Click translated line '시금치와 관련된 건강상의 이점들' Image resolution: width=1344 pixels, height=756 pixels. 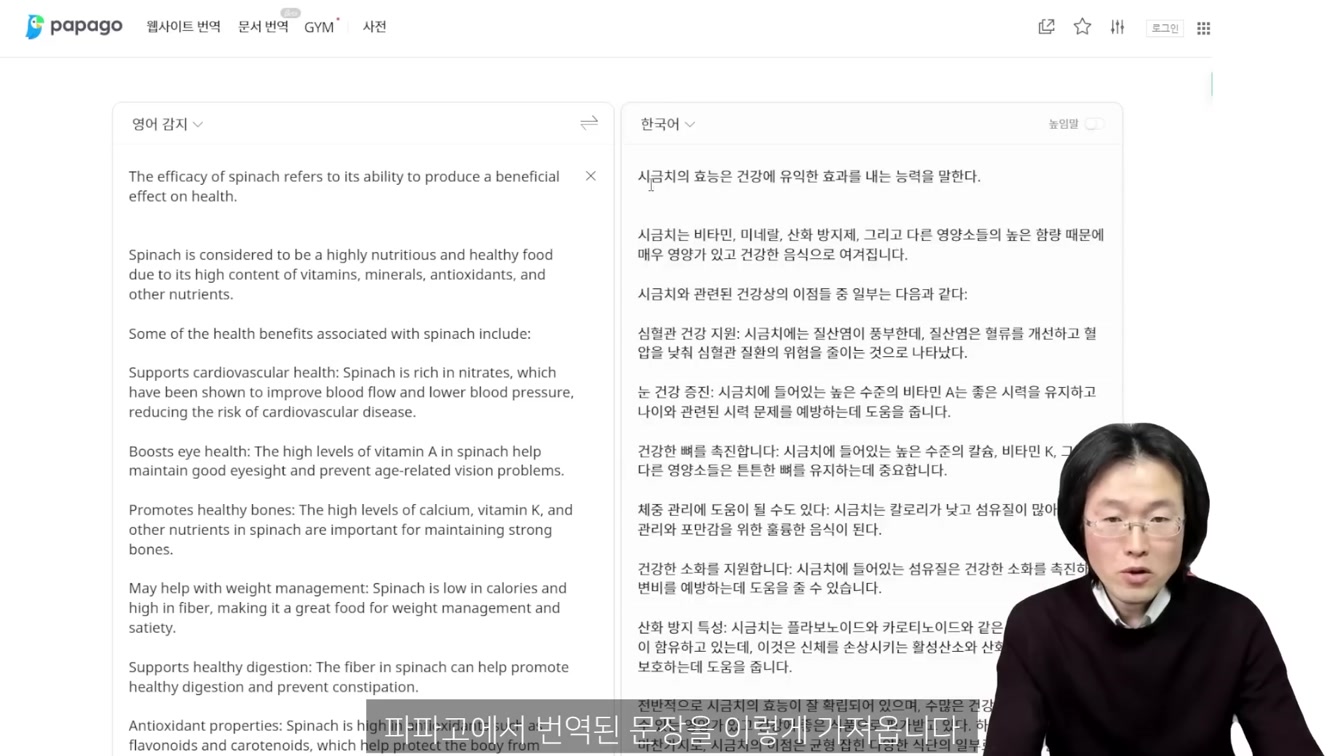802,294
